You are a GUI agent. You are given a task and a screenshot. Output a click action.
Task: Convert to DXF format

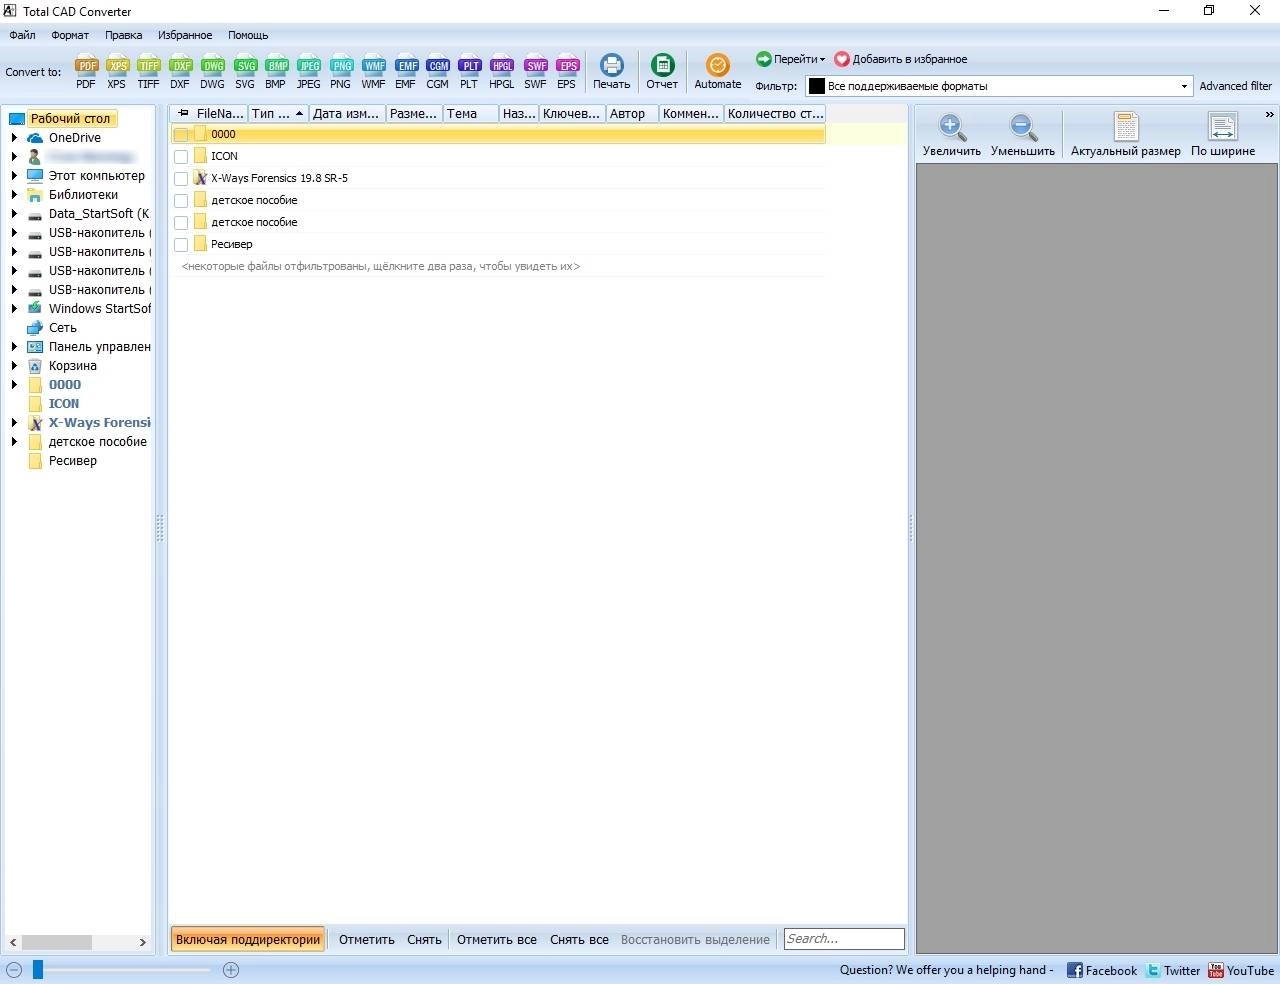180,71
